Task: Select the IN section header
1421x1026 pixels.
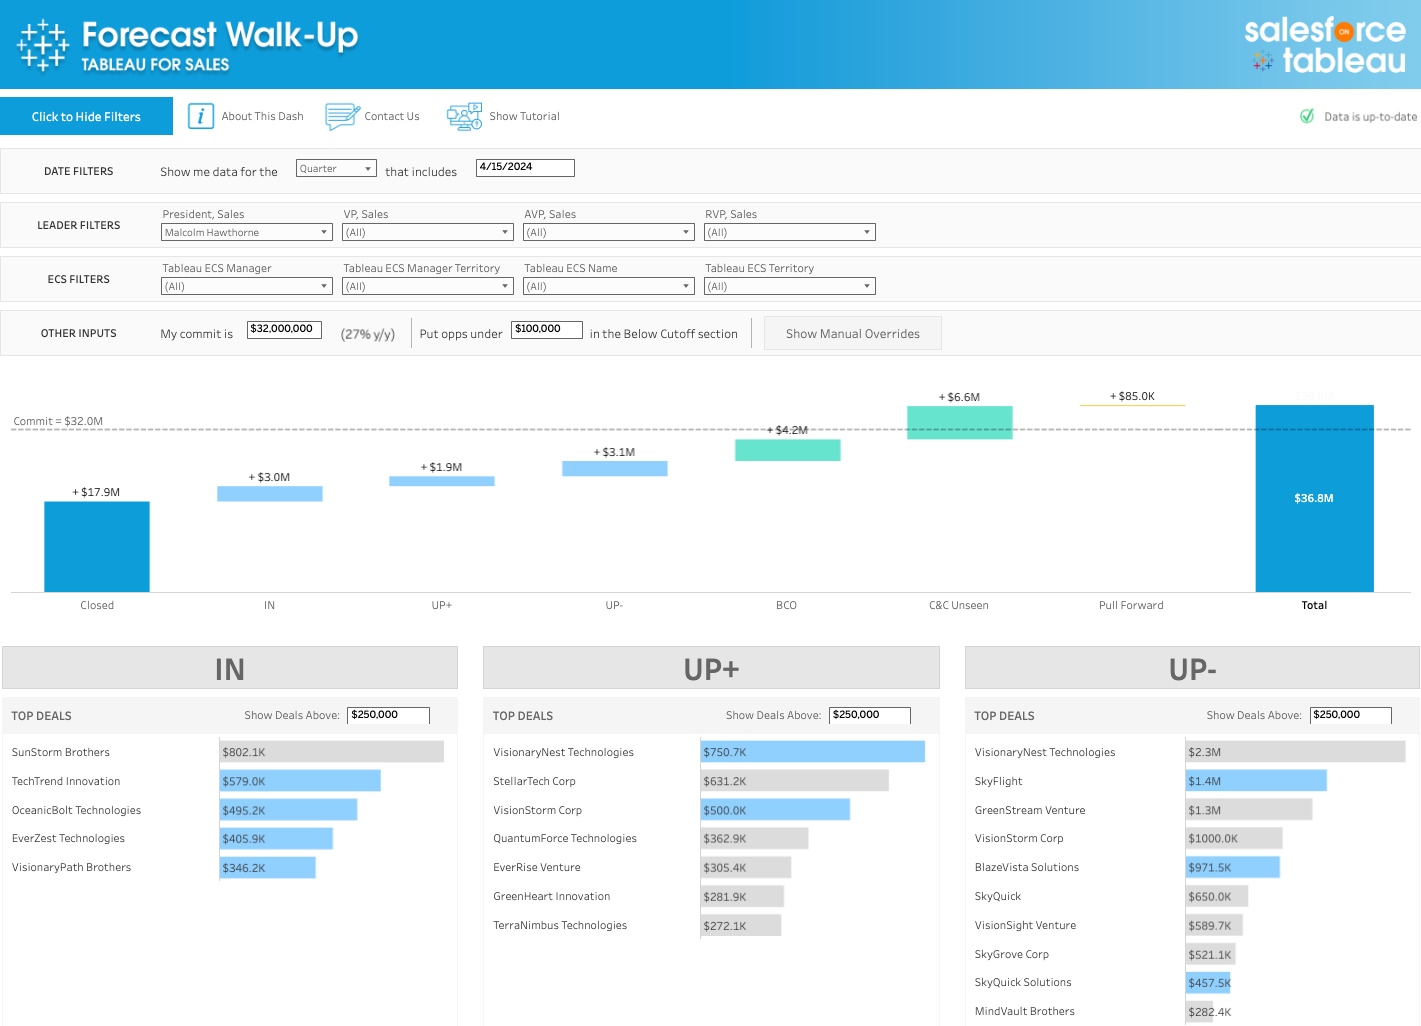Action: coord(229,668)
